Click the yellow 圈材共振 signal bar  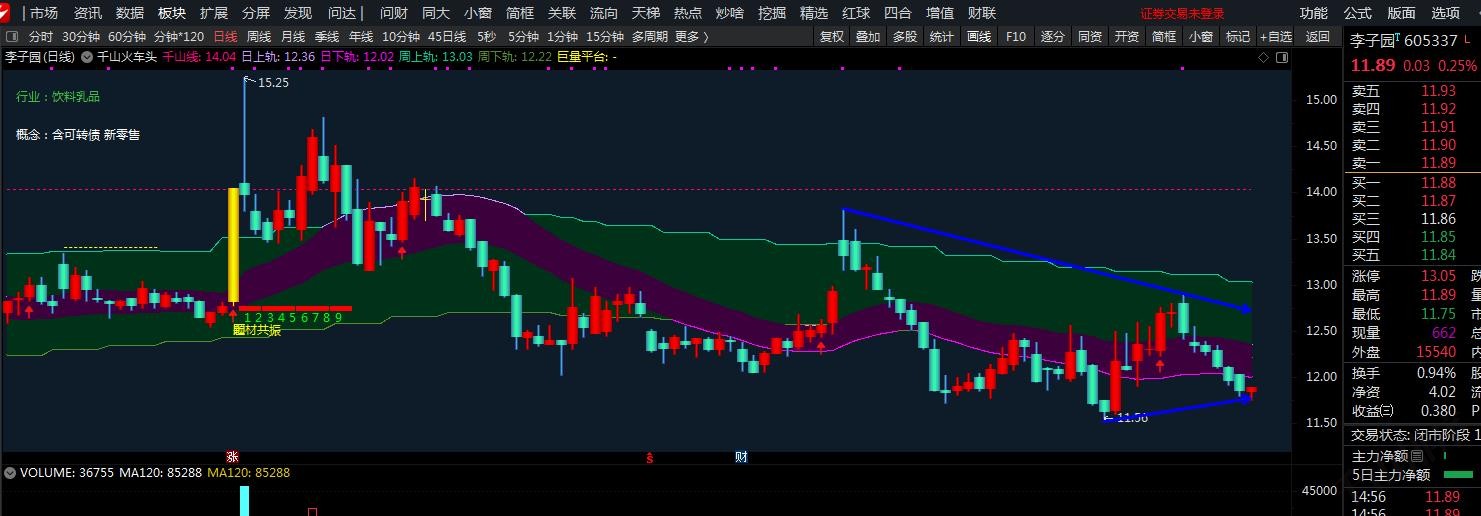coord(233,244)
